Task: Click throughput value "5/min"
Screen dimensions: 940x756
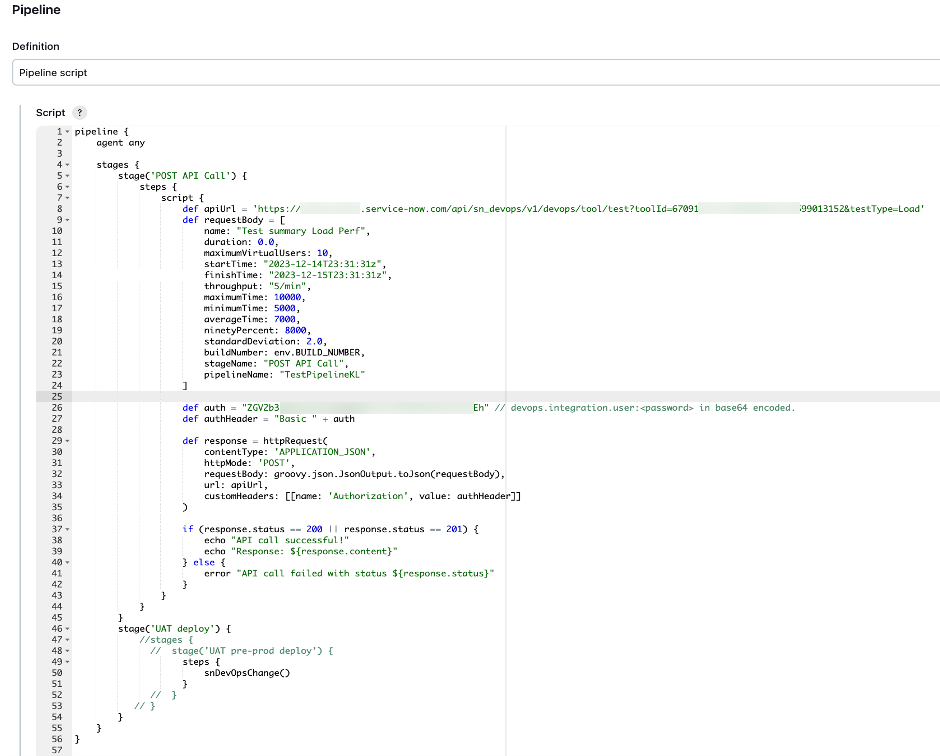Action: 287,286
